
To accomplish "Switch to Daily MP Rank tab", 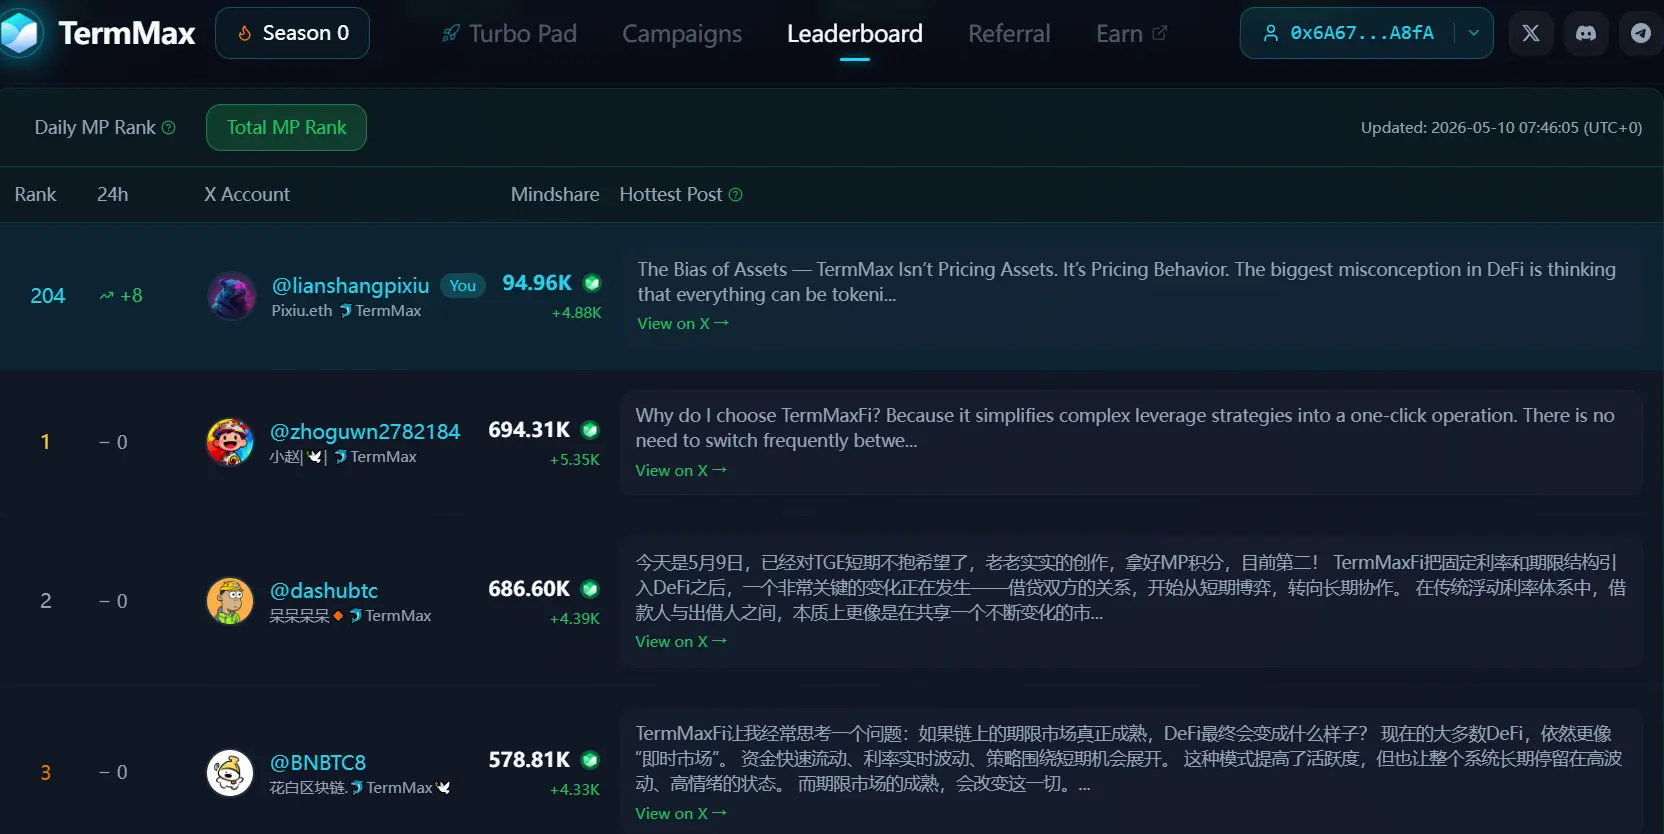I will [95, 128].
